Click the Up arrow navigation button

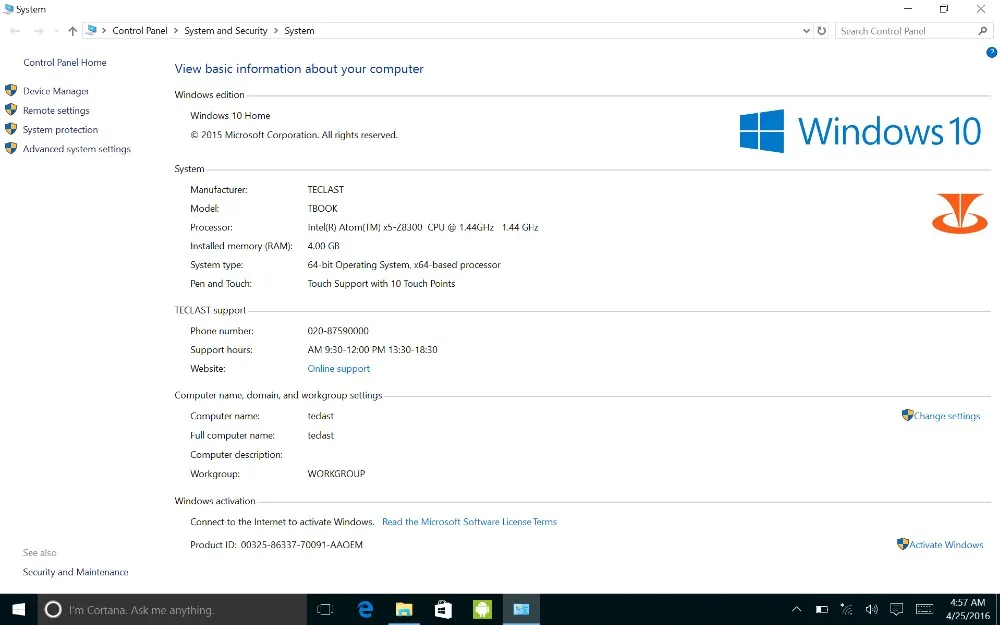point(73,31)
